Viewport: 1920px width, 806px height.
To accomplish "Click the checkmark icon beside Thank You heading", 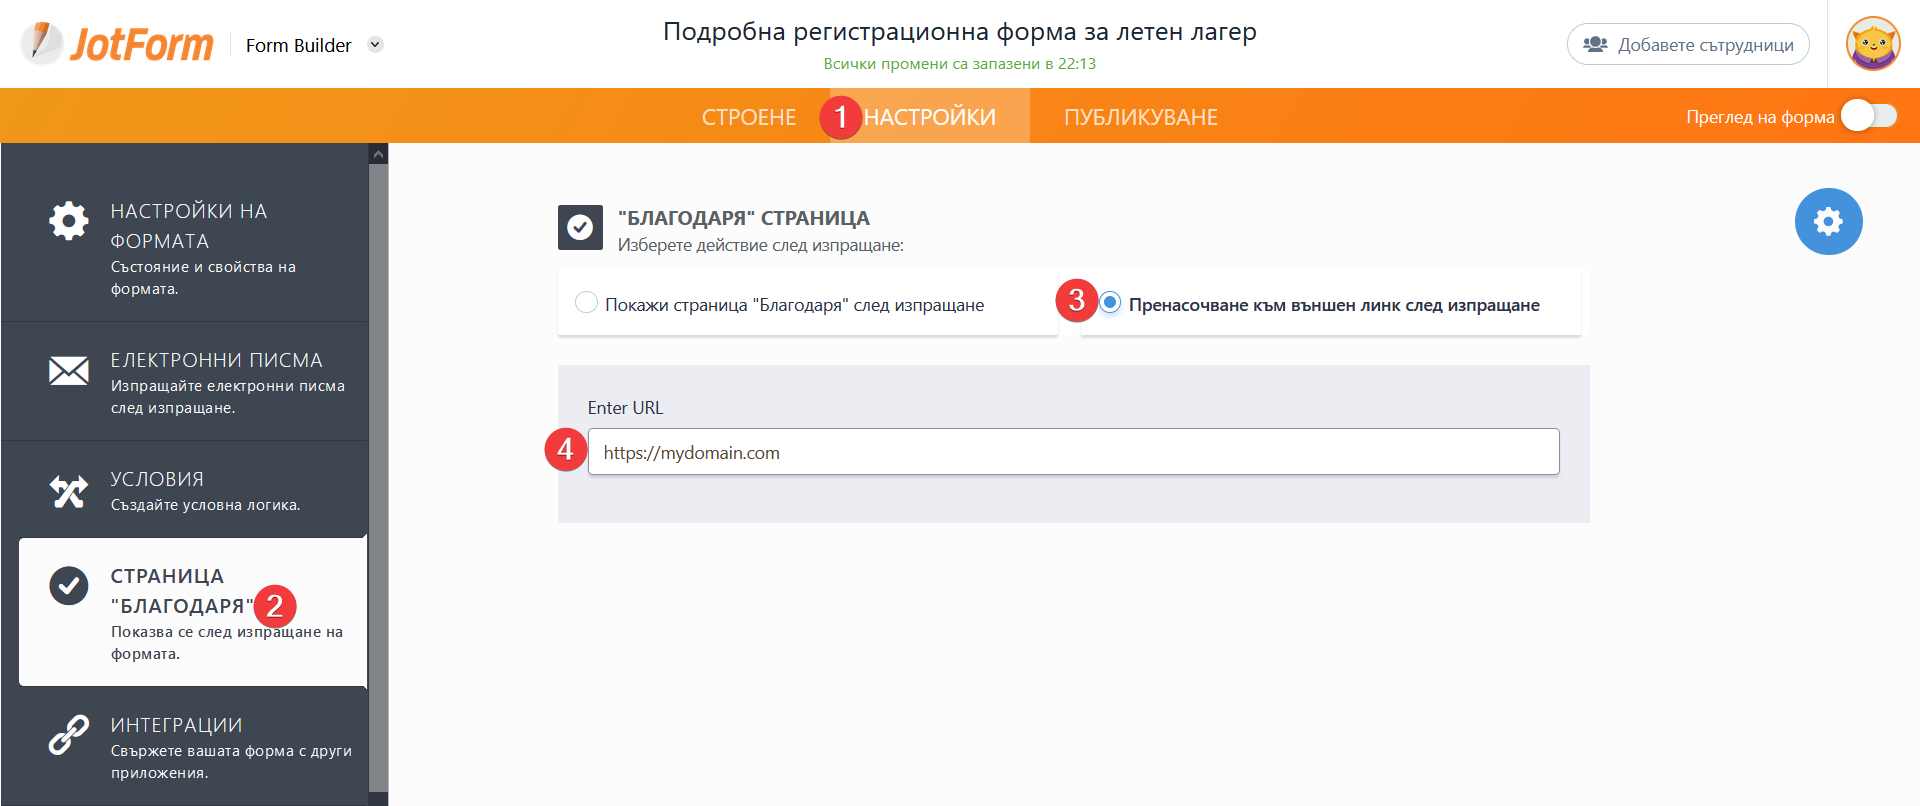I will click(580, 228).
